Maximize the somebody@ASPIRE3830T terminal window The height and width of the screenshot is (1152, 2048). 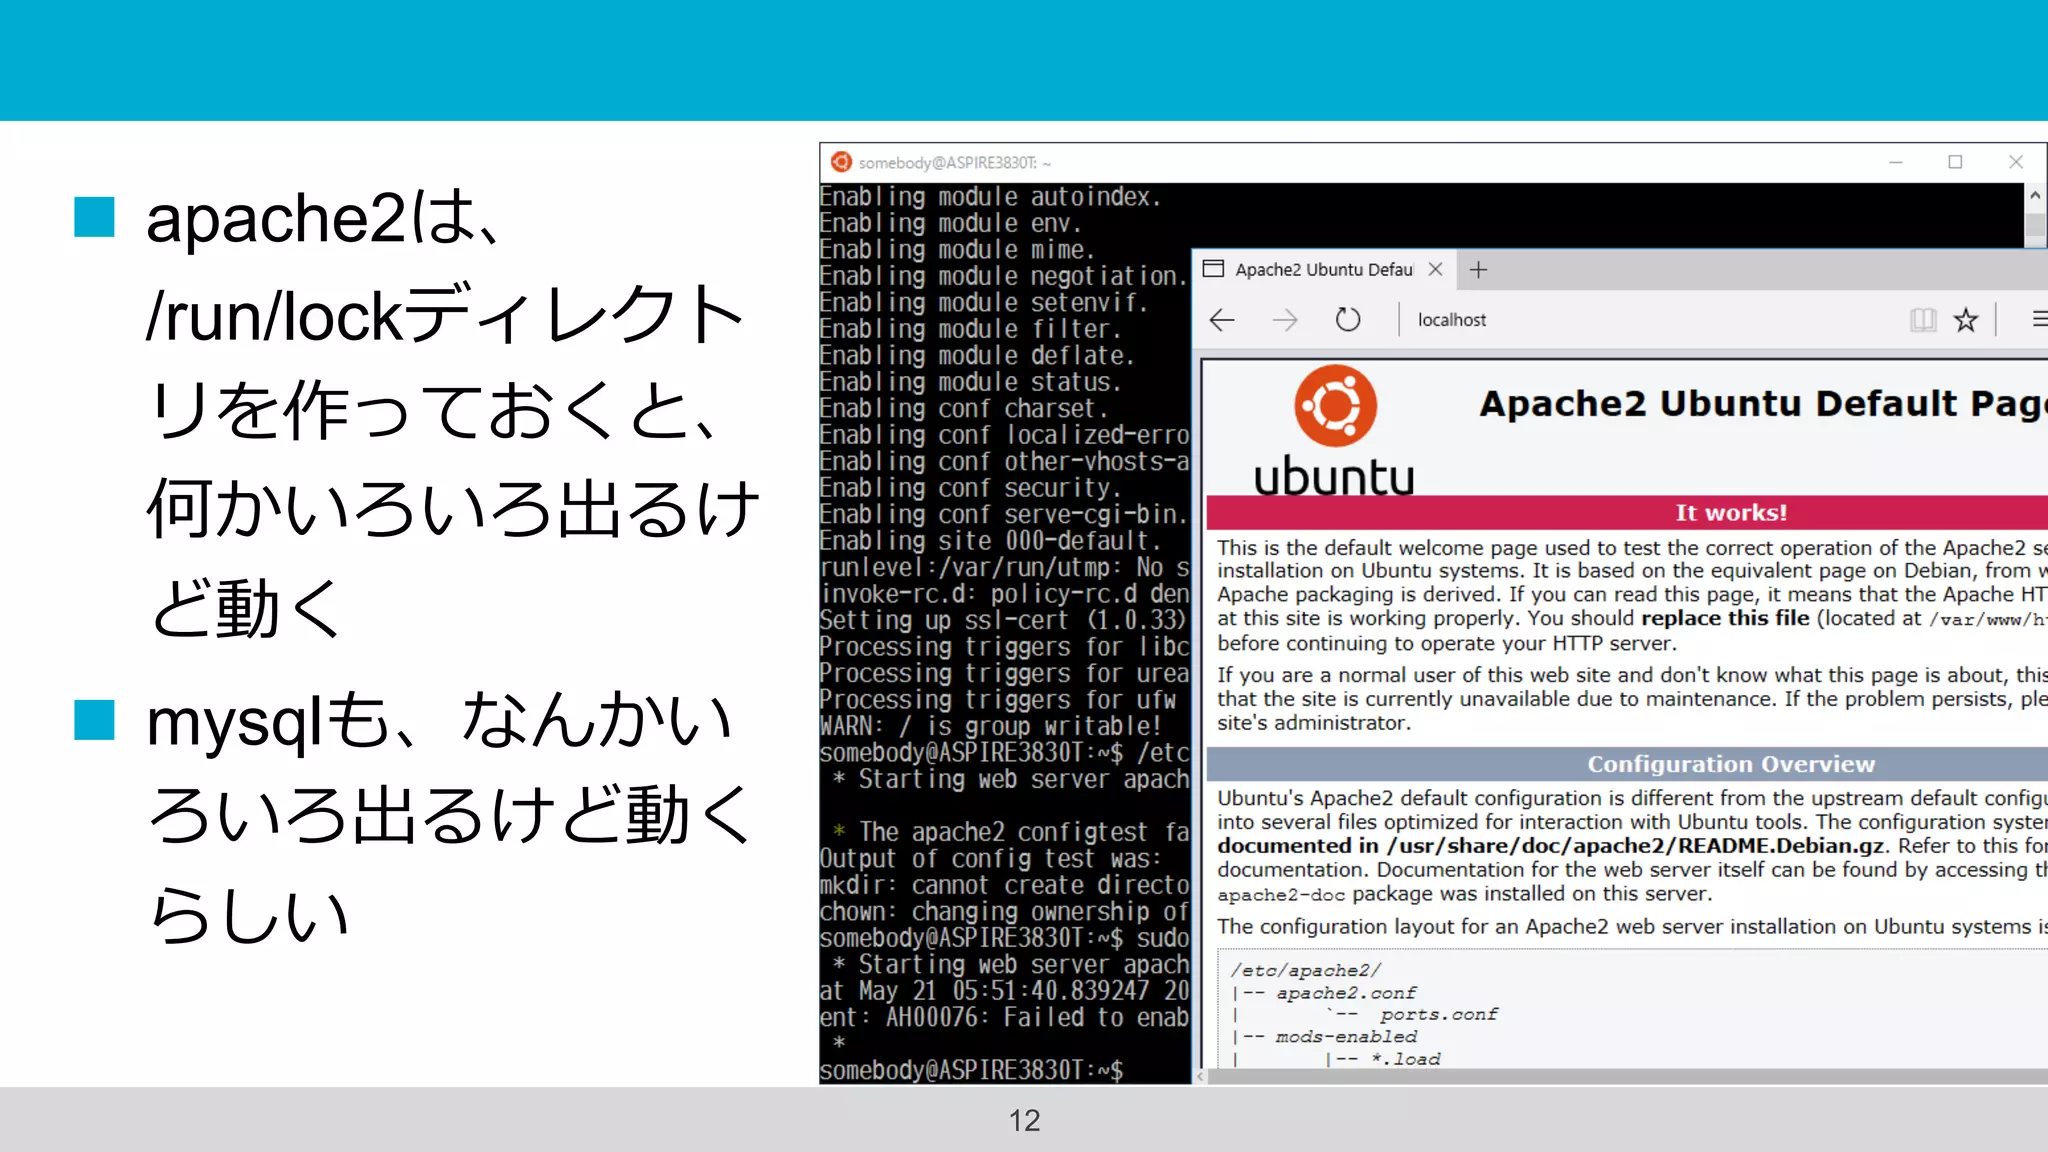pos(1955,162)
